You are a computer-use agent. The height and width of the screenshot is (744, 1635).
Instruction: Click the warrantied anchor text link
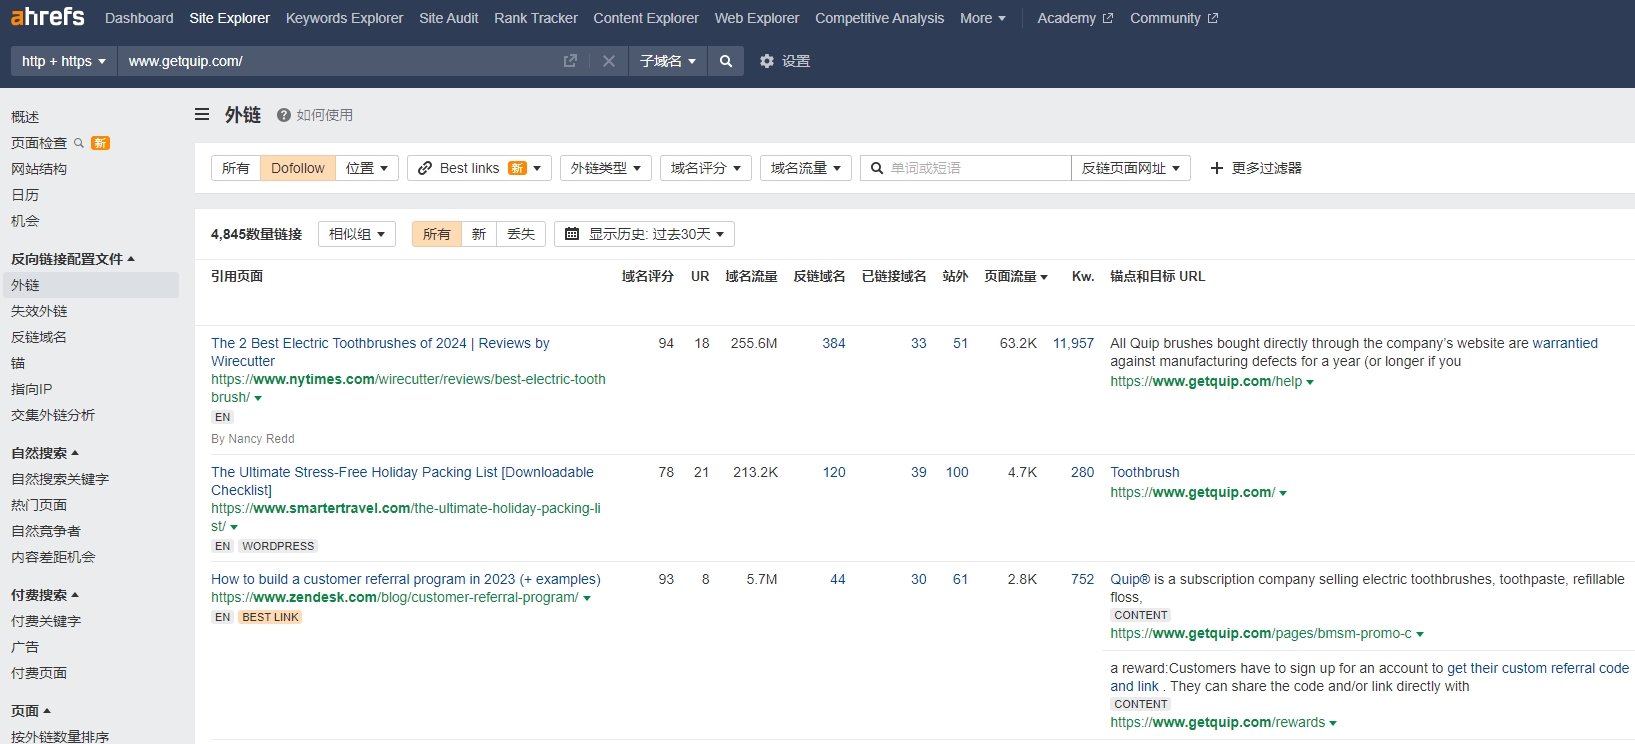[x=1565, y=343]
